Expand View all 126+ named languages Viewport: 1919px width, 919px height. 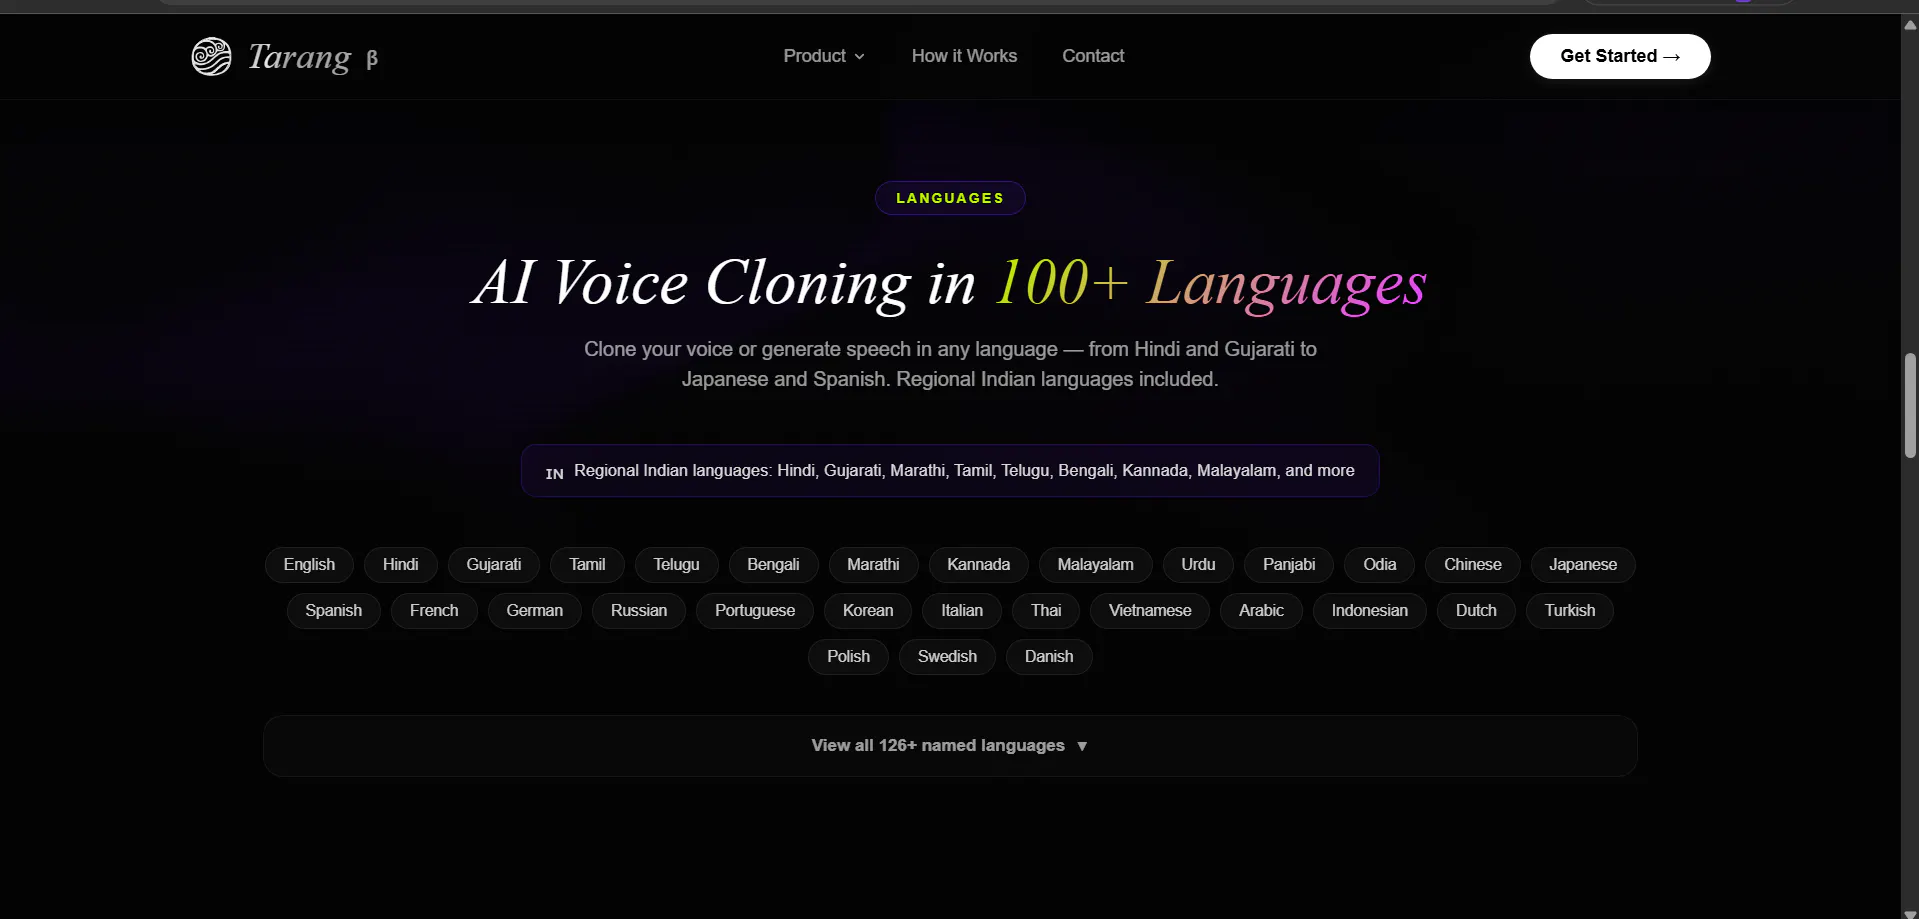point(950,746)
